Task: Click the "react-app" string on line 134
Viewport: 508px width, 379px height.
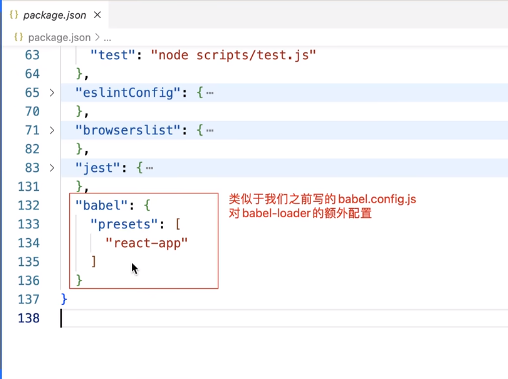Action: [x=147, y=243]
